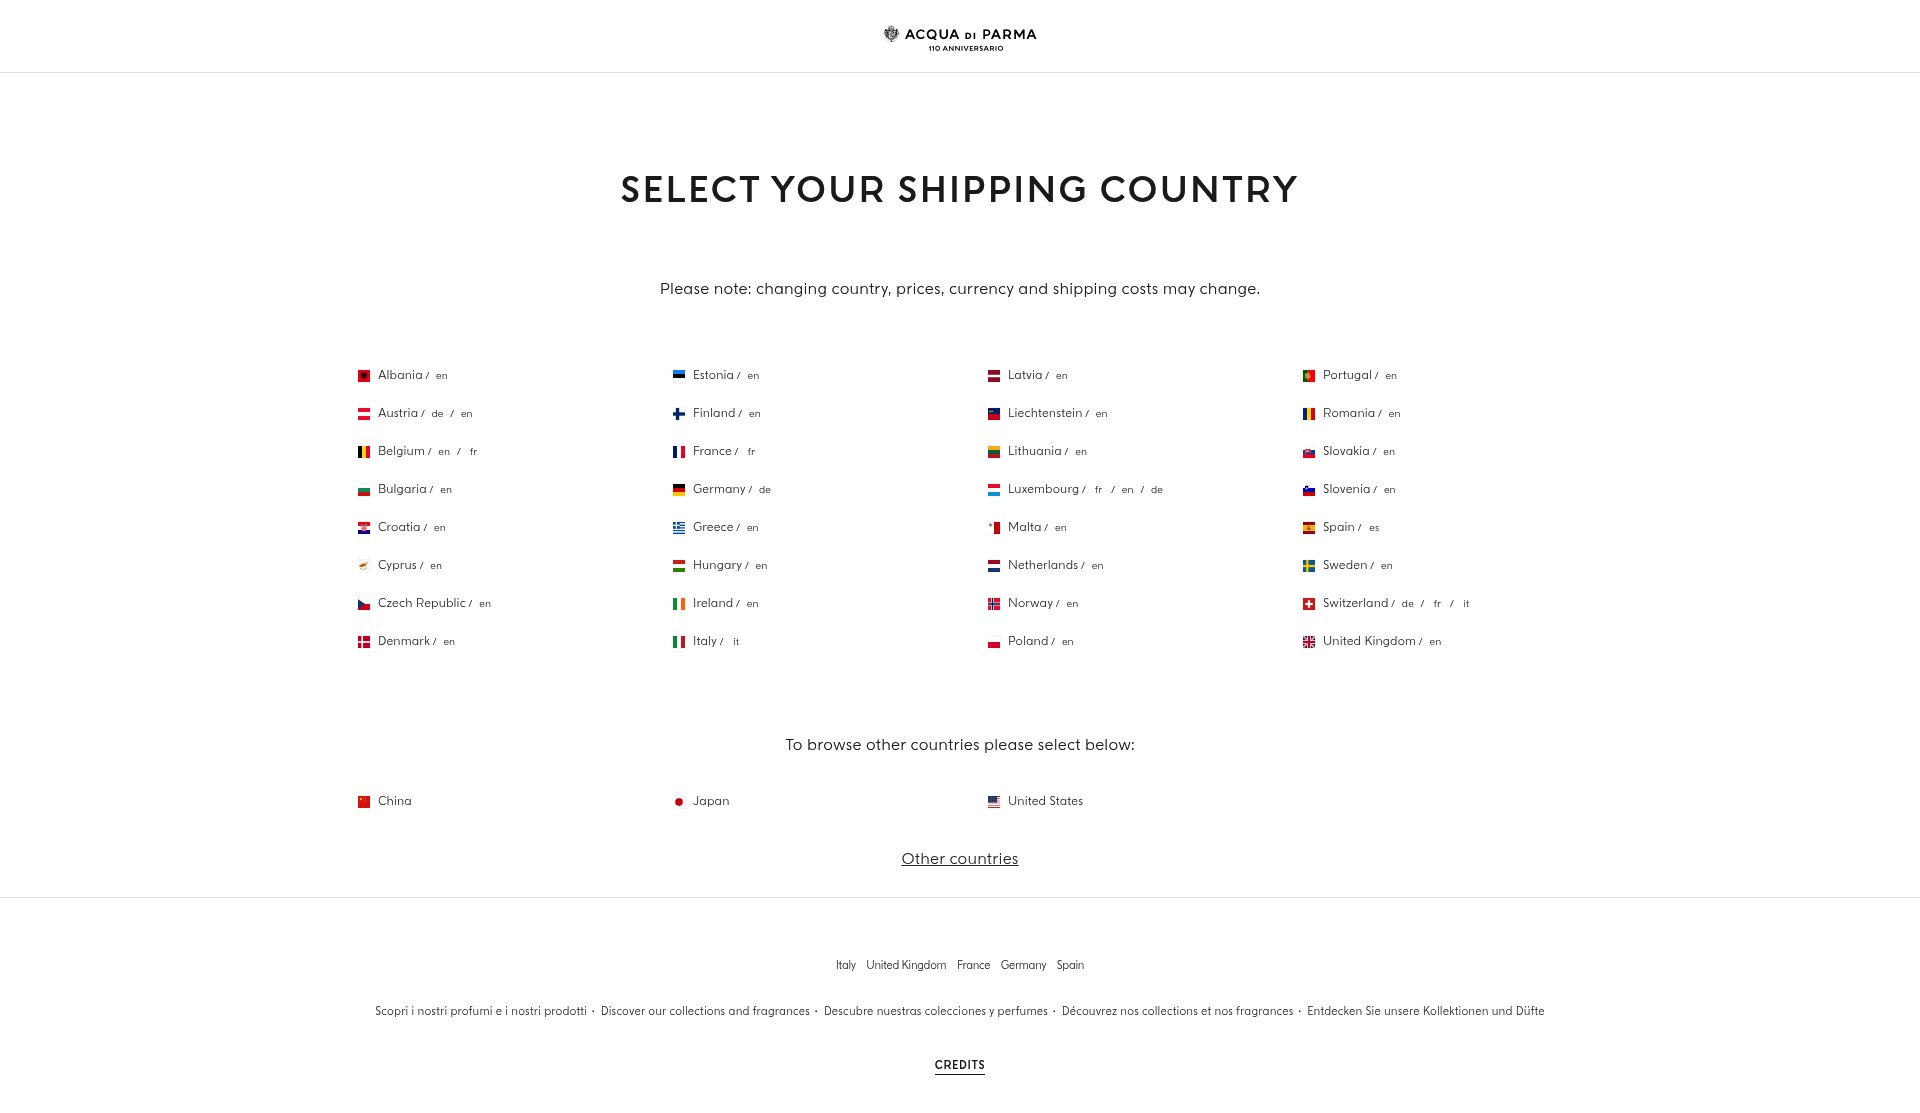Open the Other countries link
This screenshot has width=1920, height=1113.
(960, 859)
